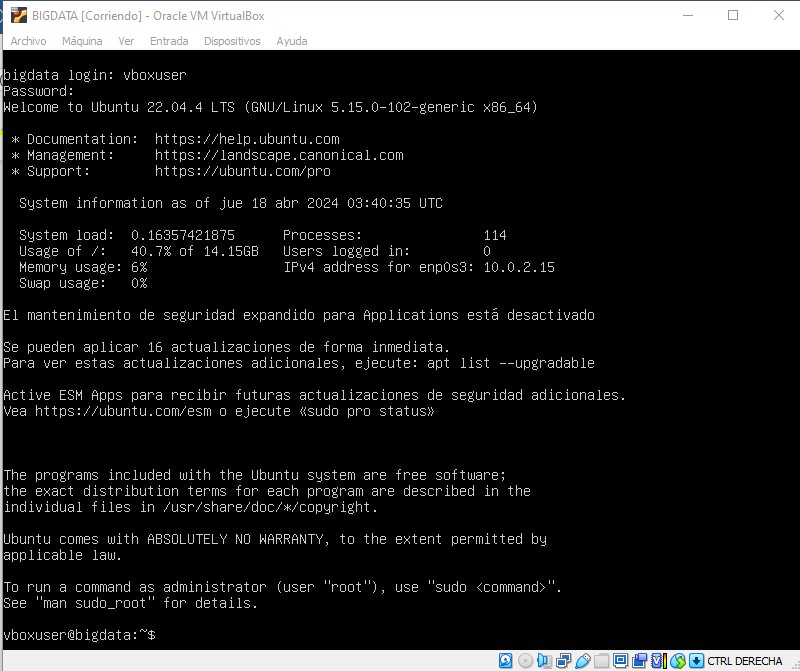
Task: Open the Entrada menu
Action: click(169, 41)
